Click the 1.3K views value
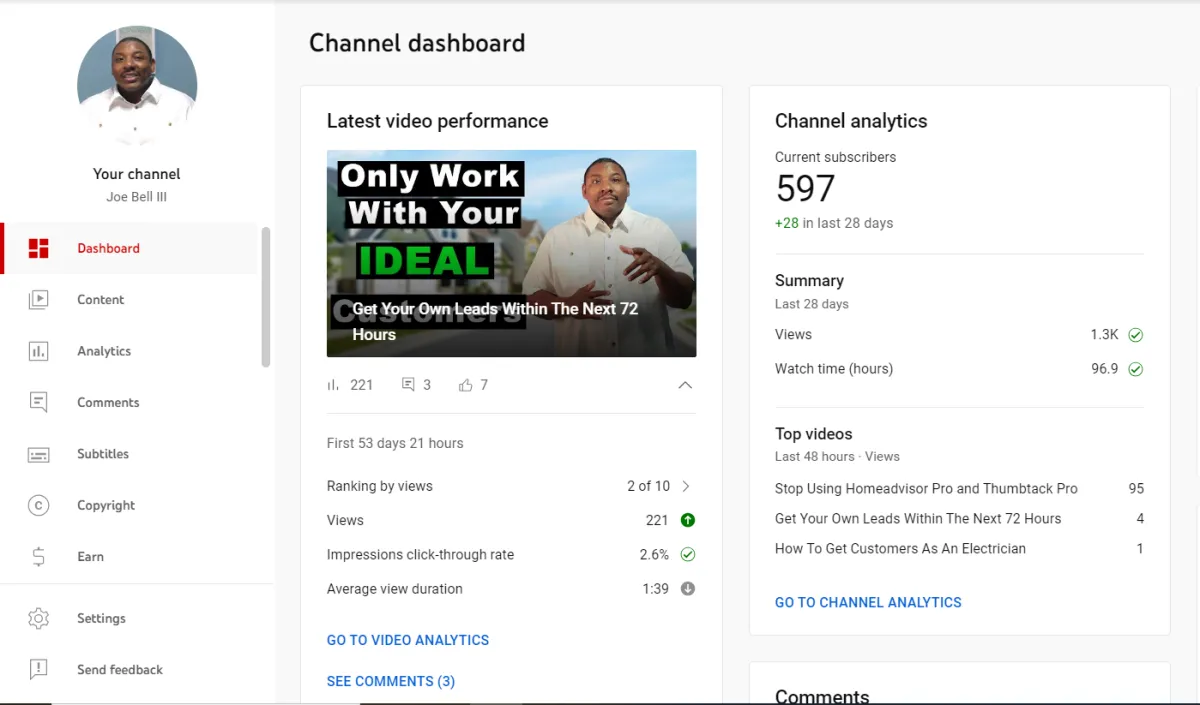1200x705 pixels. coord(1104,335)
